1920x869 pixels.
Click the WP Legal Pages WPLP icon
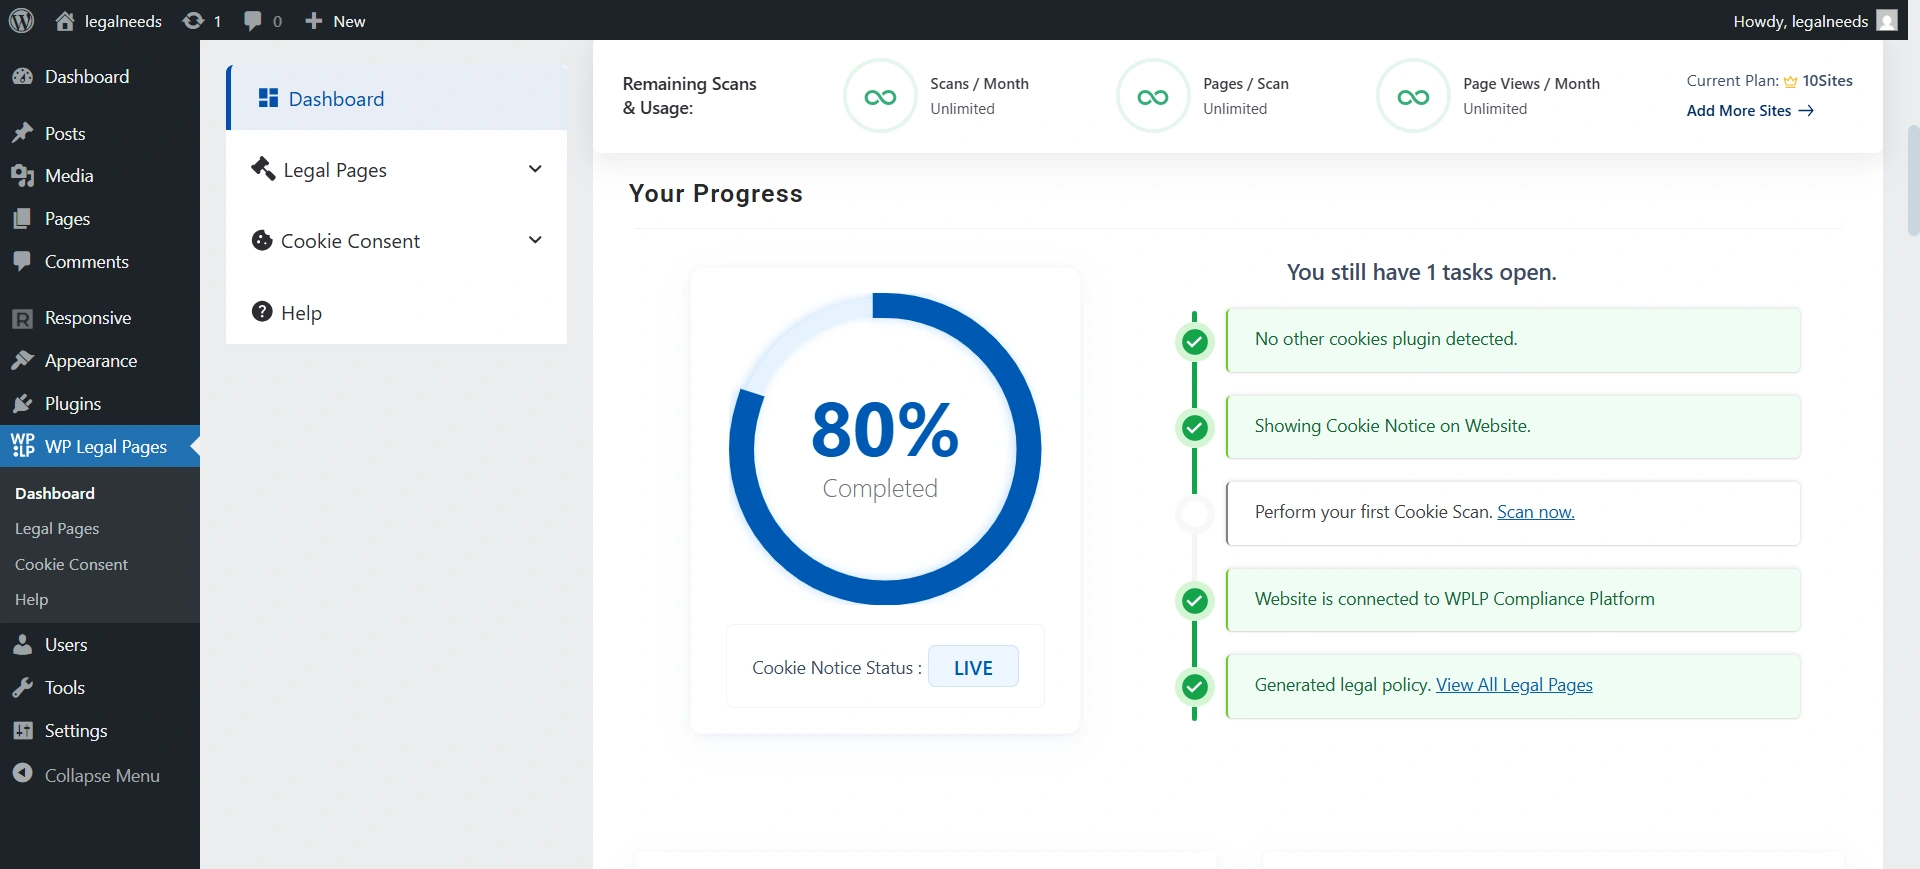22,446
